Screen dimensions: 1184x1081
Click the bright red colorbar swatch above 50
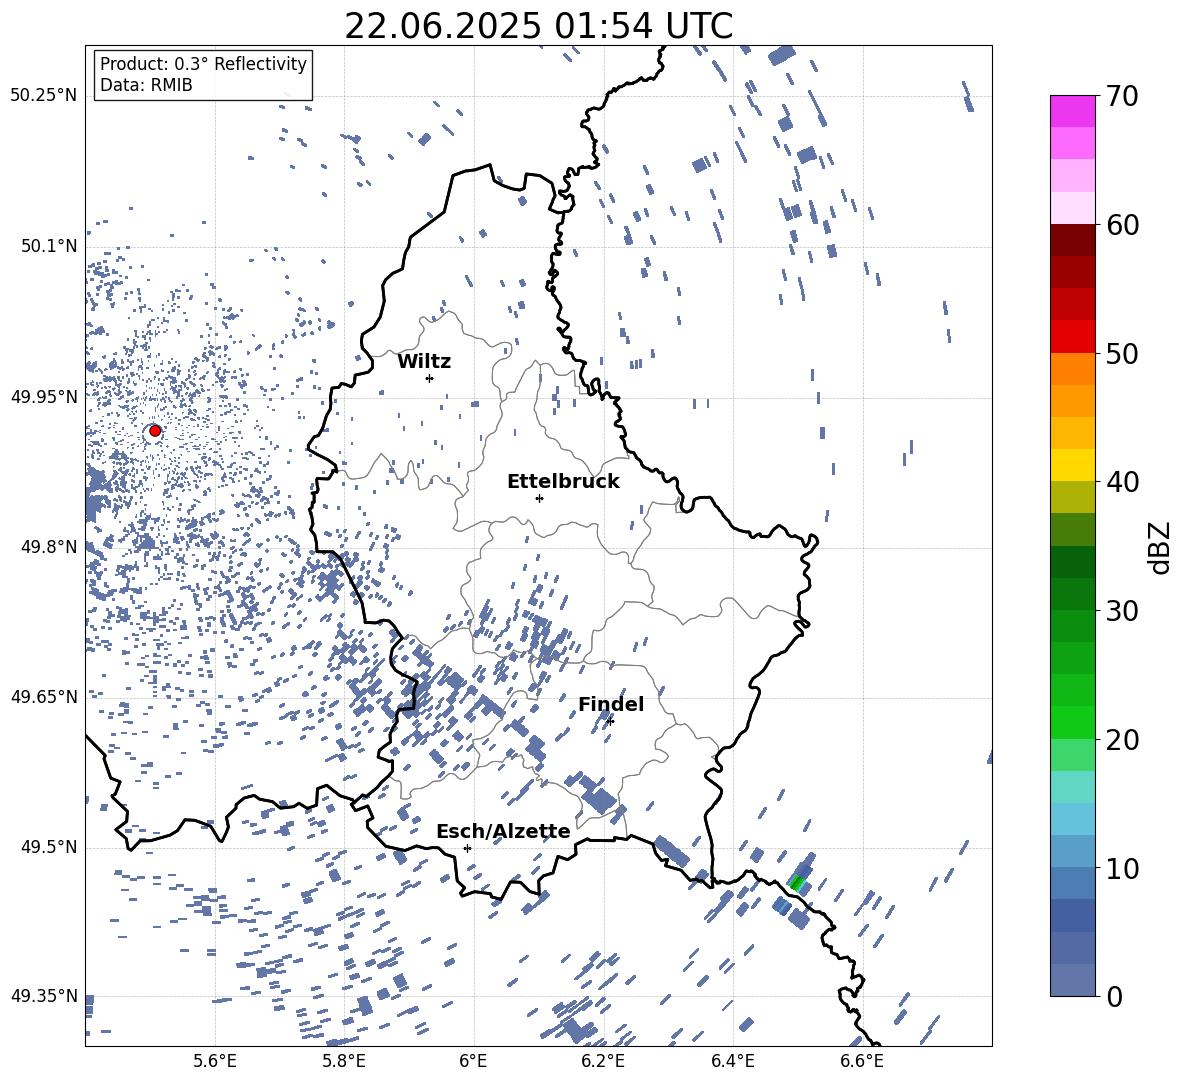1072,337
